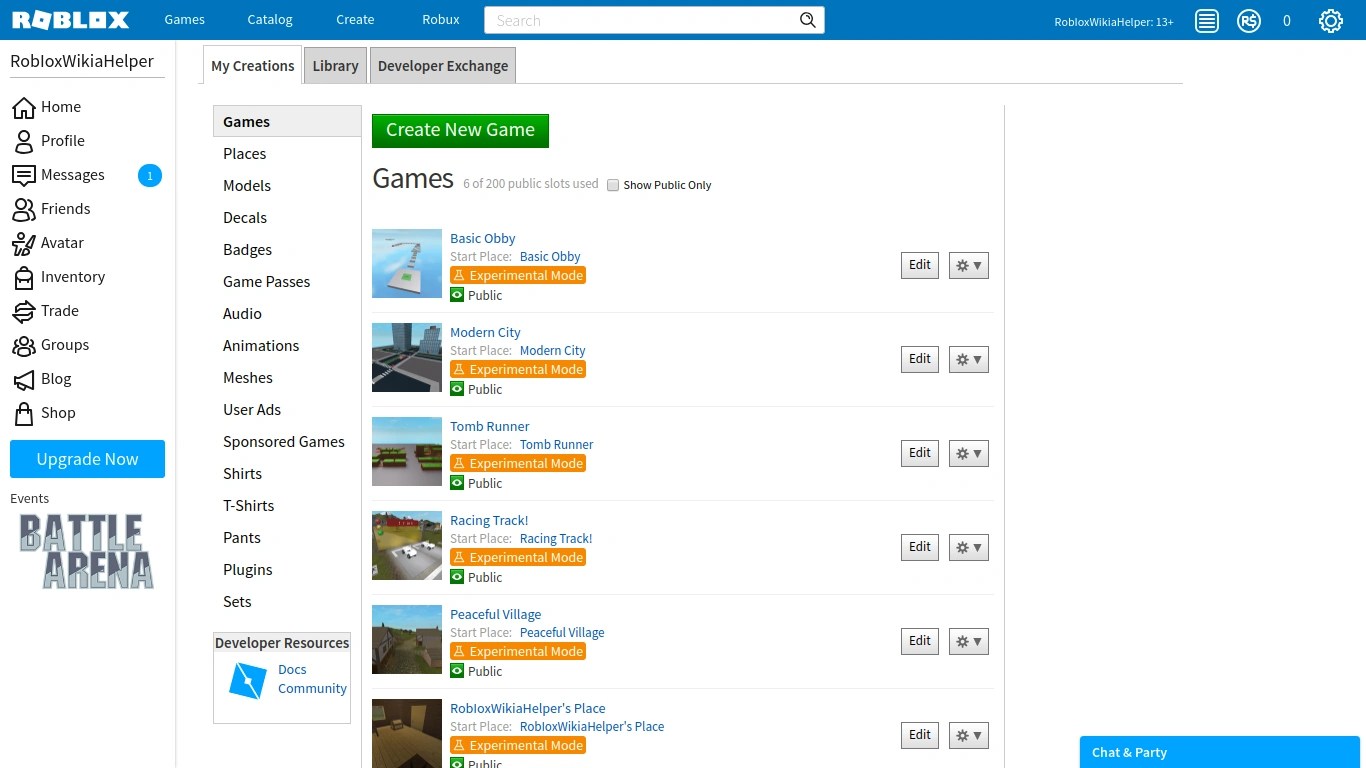
Task: Click the Robux currency icon
Action: click(x=1249, y=21)
